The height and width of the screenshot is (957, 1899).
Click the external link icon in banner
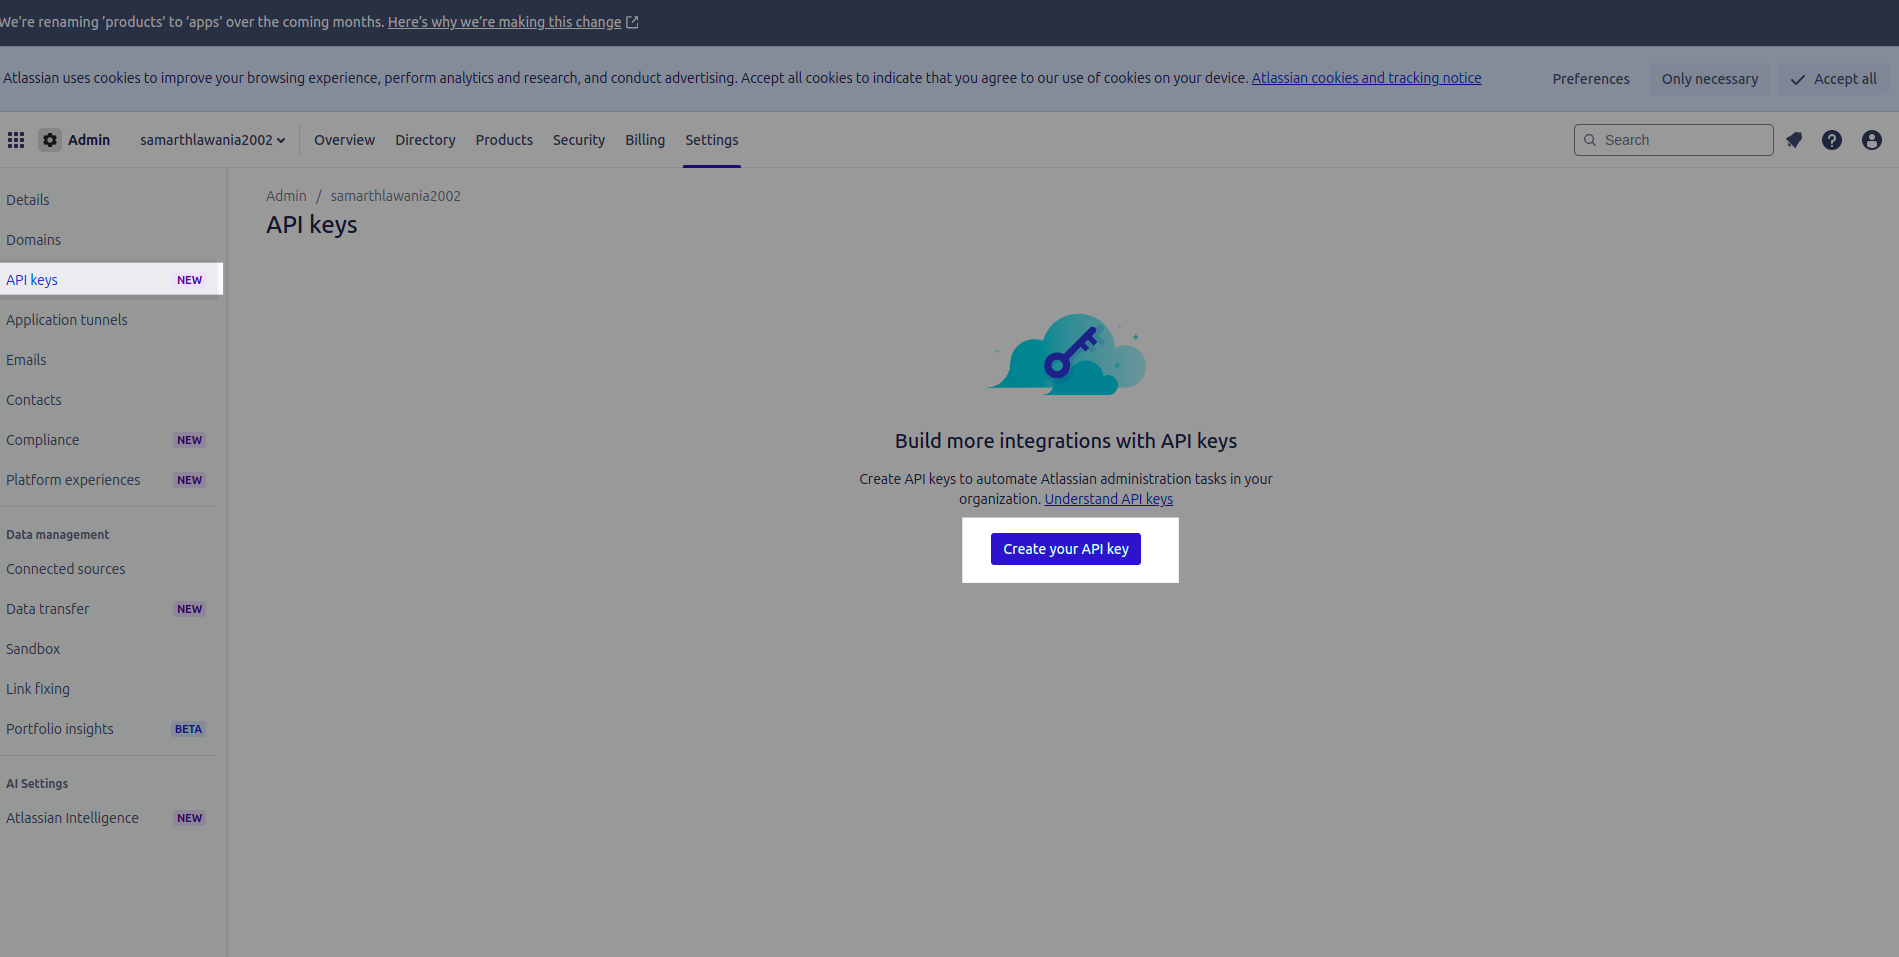pos(632,22)
